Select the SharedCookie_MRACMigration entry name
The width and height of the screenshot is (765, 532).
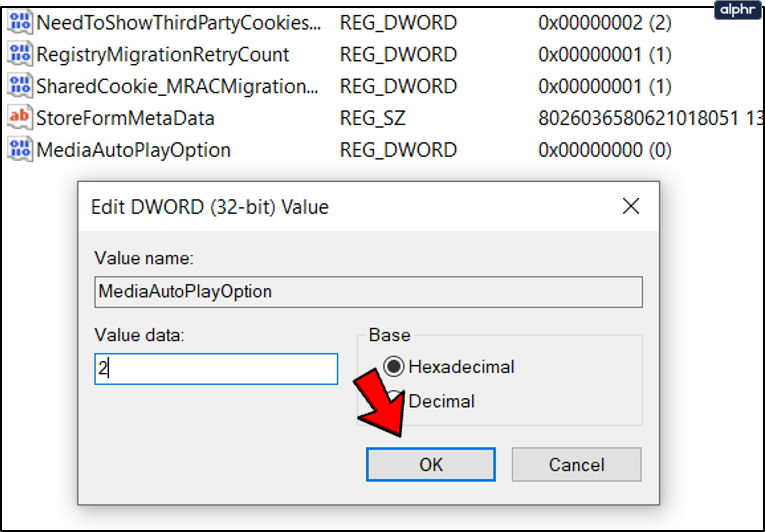click(x=179, y=86)
